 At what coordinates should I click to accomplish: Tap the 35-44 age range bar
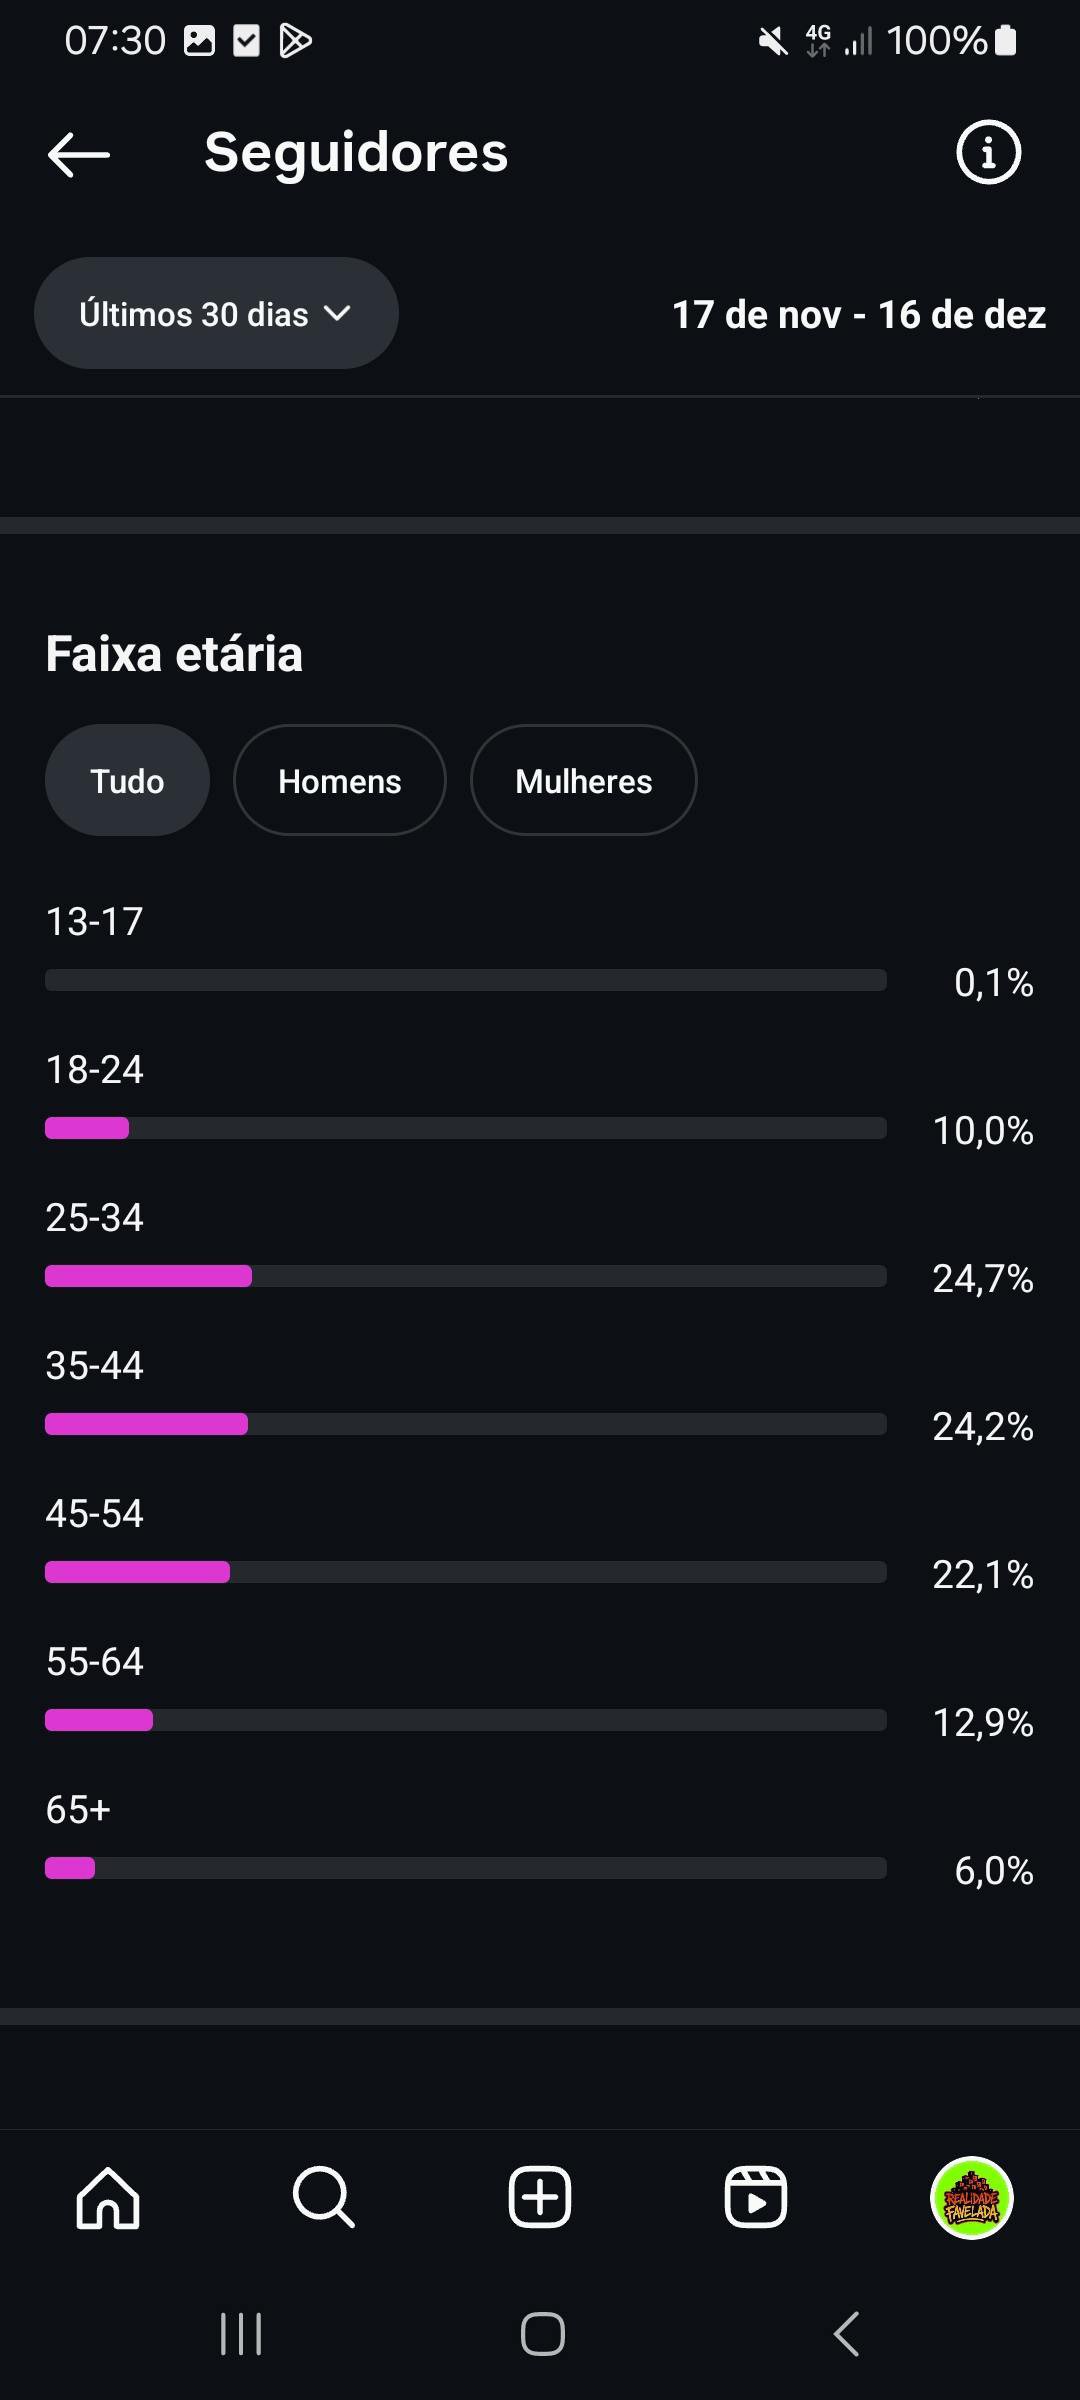[x=466, y=1424]
